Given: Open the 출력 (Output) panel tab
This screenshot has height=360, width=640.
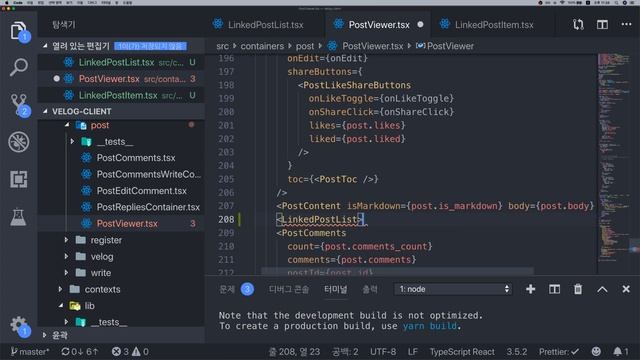Looking at the screenshot, I should [x=370, y=289].
